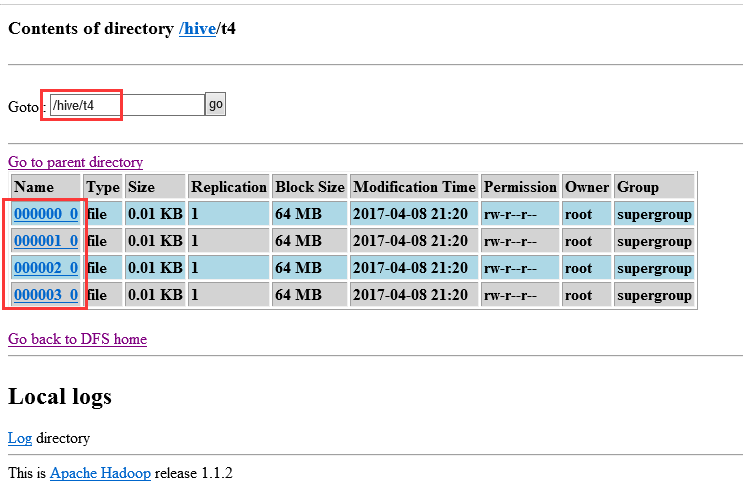
Task: Select size 0.01 KB in 000000_0 row
Action: point(155,214)
